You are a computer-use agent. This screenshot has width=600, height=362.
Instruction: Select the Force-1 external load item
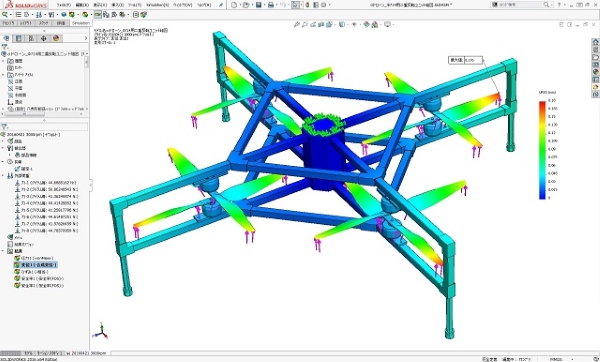tap(46, 183)
